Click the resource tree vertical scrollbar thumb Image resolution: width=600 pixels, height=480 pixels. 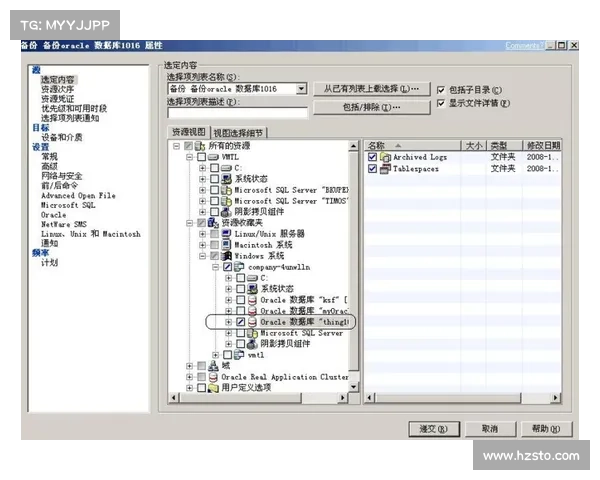point(354,261)
